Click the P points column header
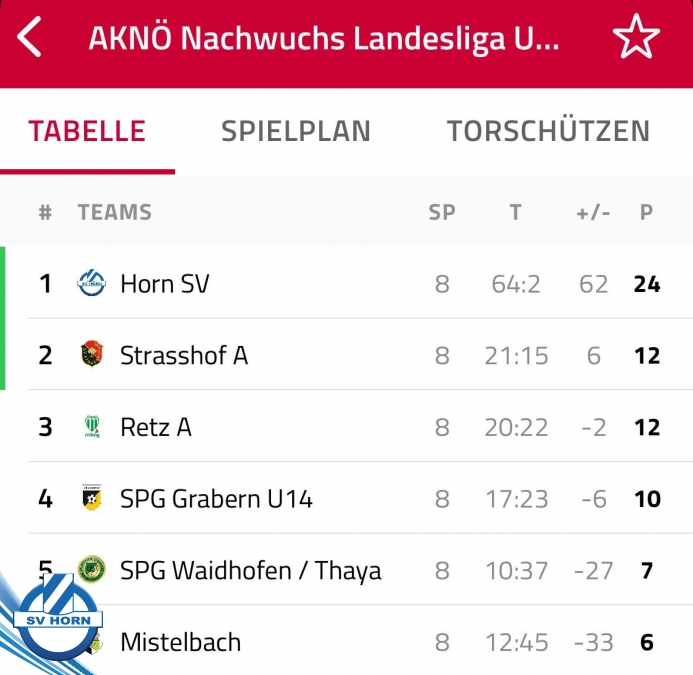The height and width of the screenshot is (675, 693). (647, 212)
